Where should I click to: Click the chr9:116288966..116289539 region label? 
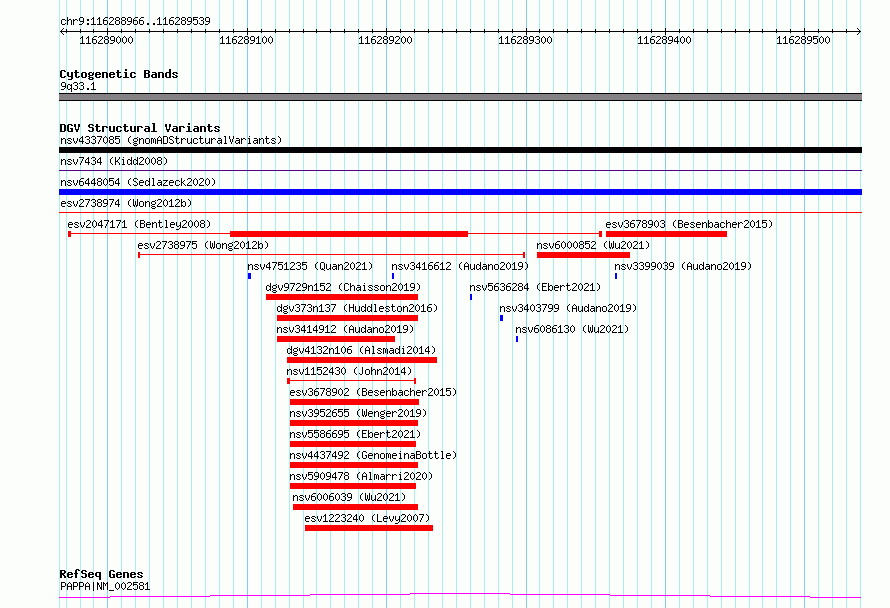pos(135,22)
